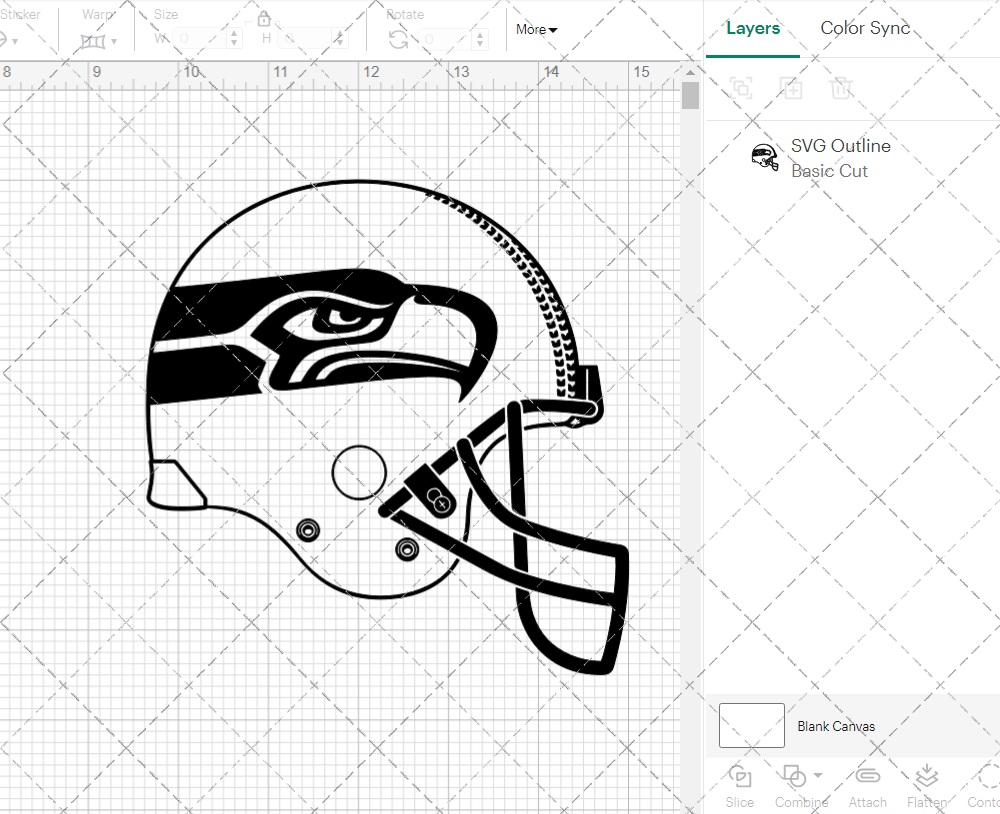The image size is (1000, 814).
Task: Click the Height size input field
Action: tap(306, 38)
